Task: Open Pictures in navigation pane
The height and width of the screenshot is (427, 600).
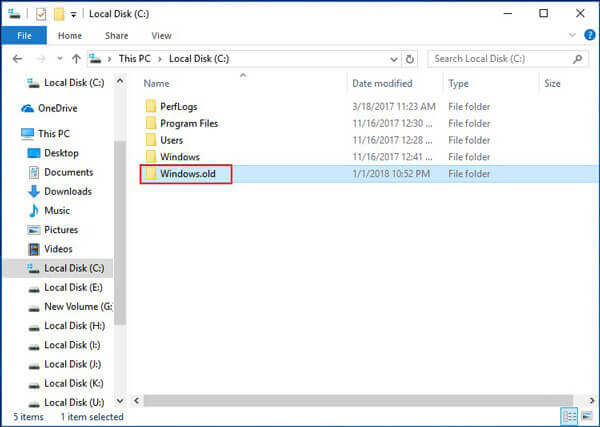Action: point(61,230)
